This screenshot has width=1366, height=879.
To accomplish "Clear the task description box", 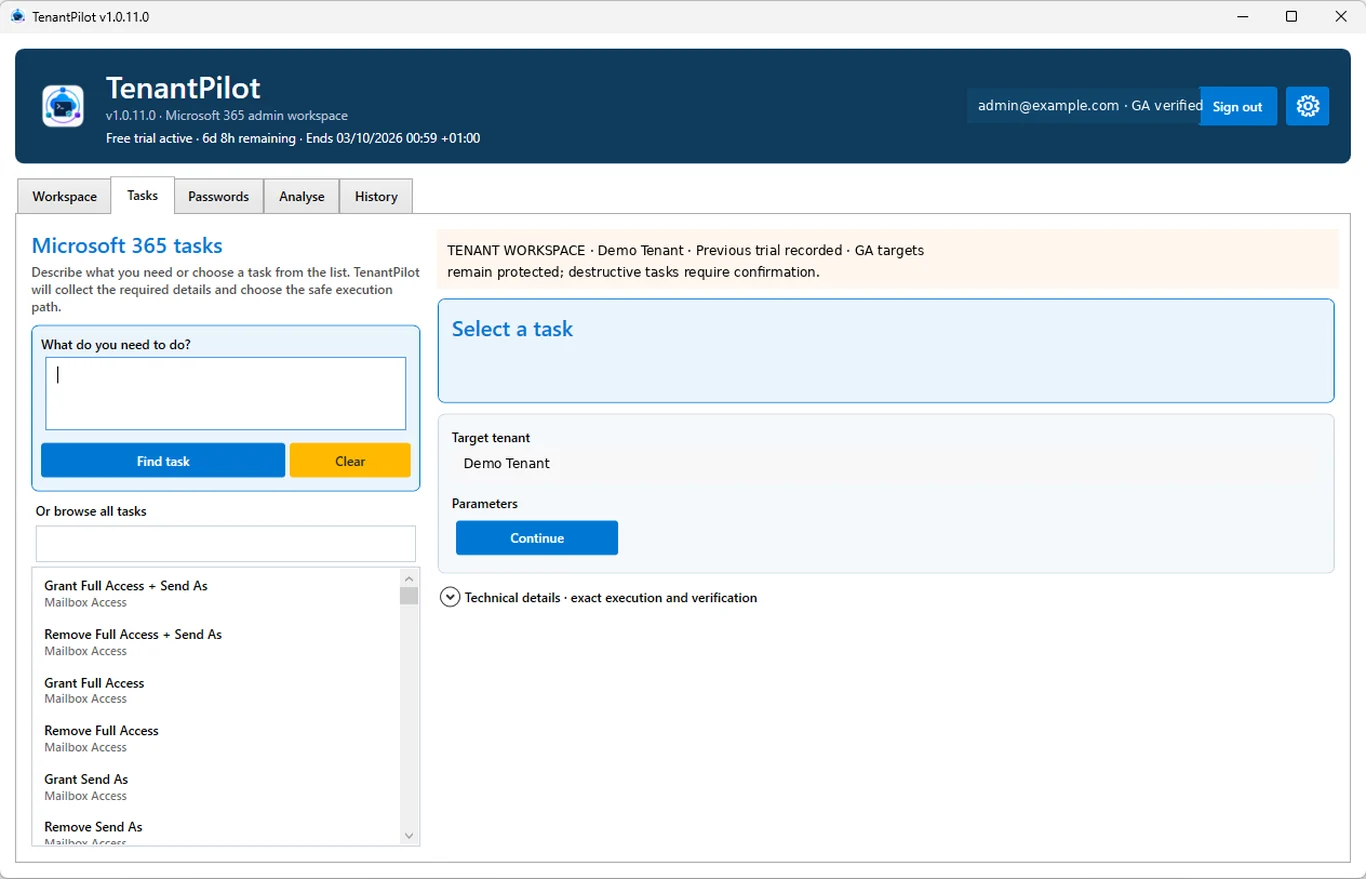I will (x=350, y=461).
